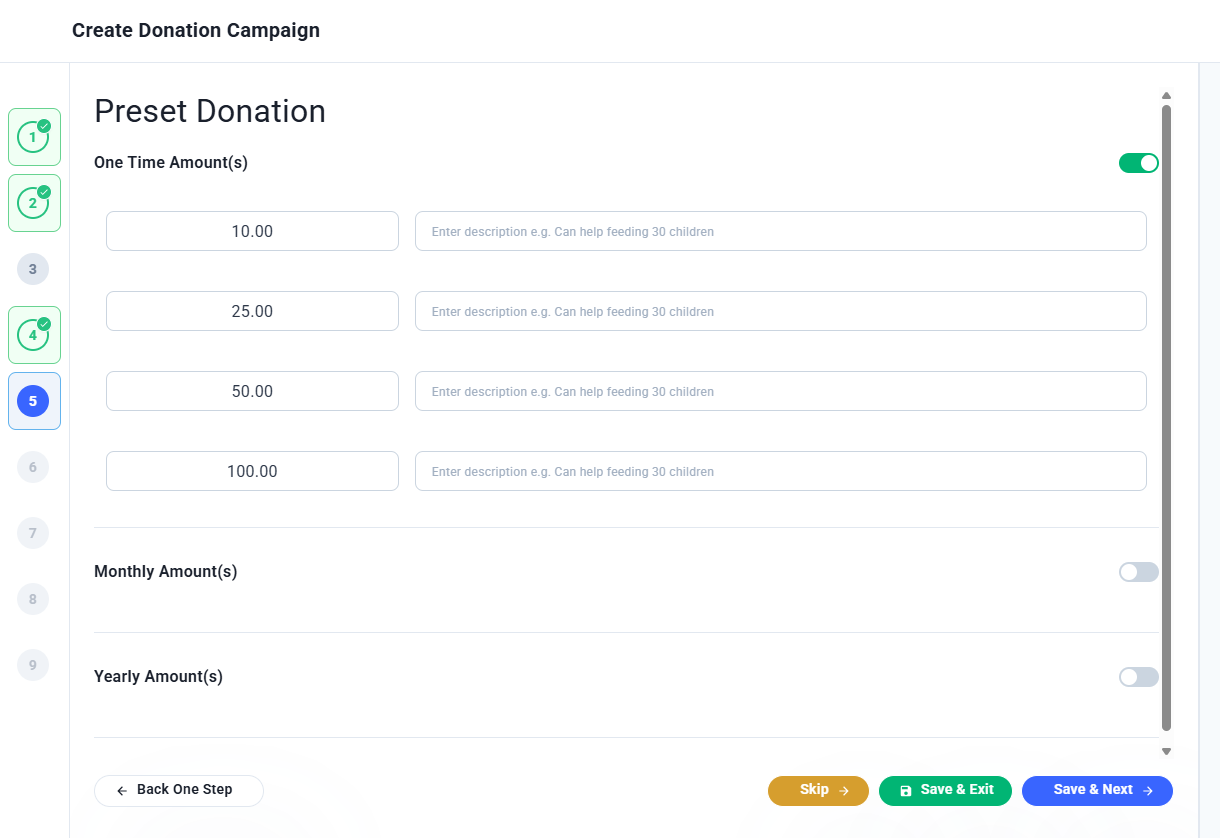Focus the description field beside 50.00
Screen dimensions: 1220x838
click(781, 391)
